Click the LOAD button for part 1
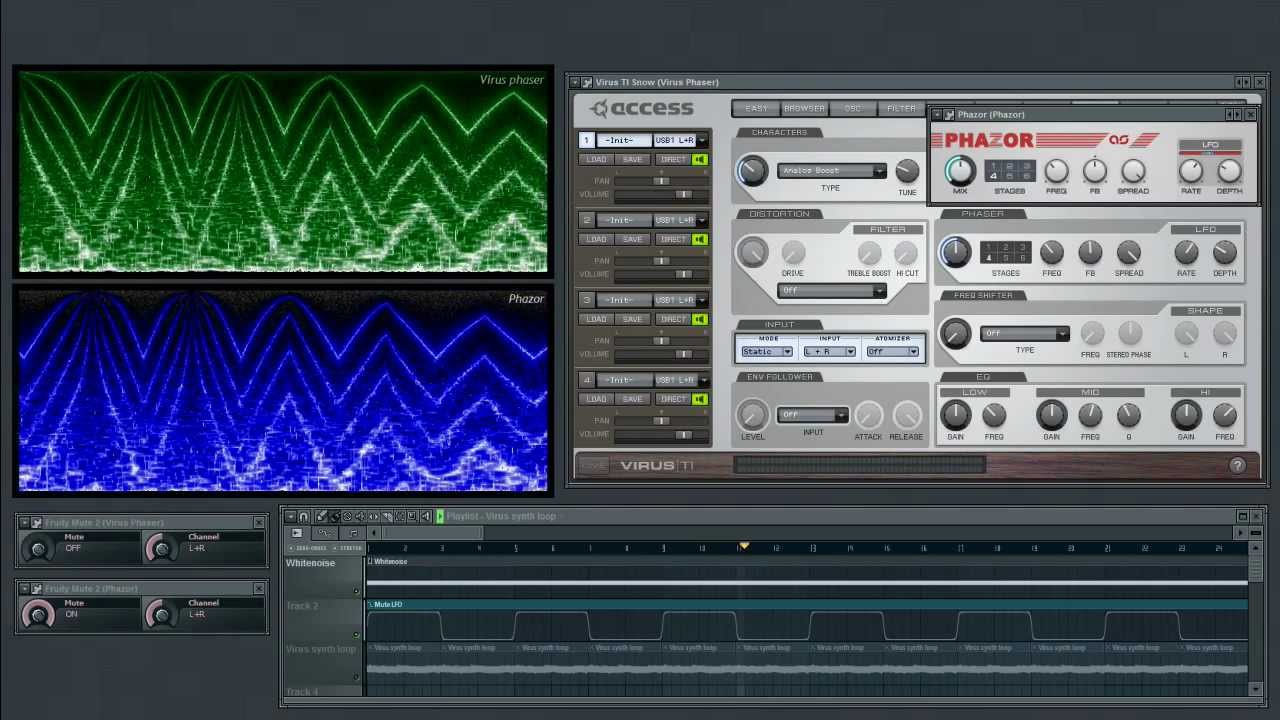Viewport: 1280px width, 720px height. coord(596,160)
